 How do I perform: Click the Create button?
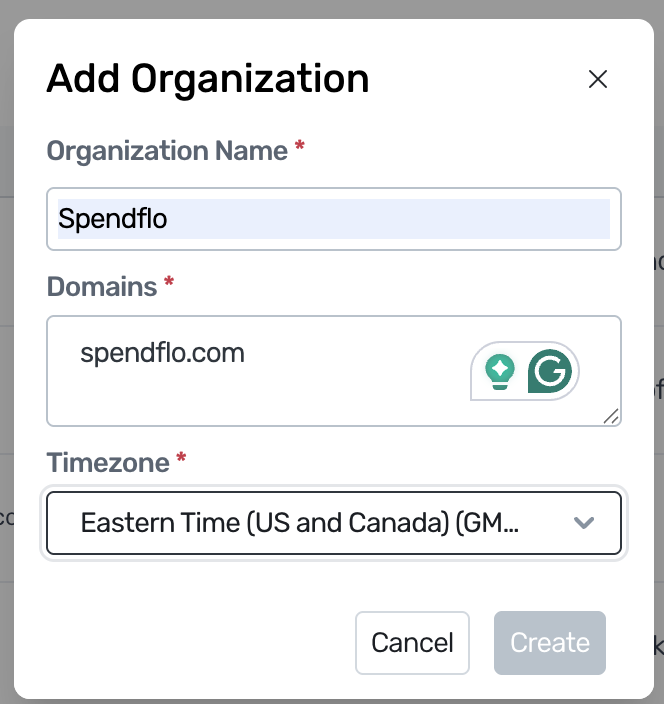pyautogui.click(x=550, y=642)
